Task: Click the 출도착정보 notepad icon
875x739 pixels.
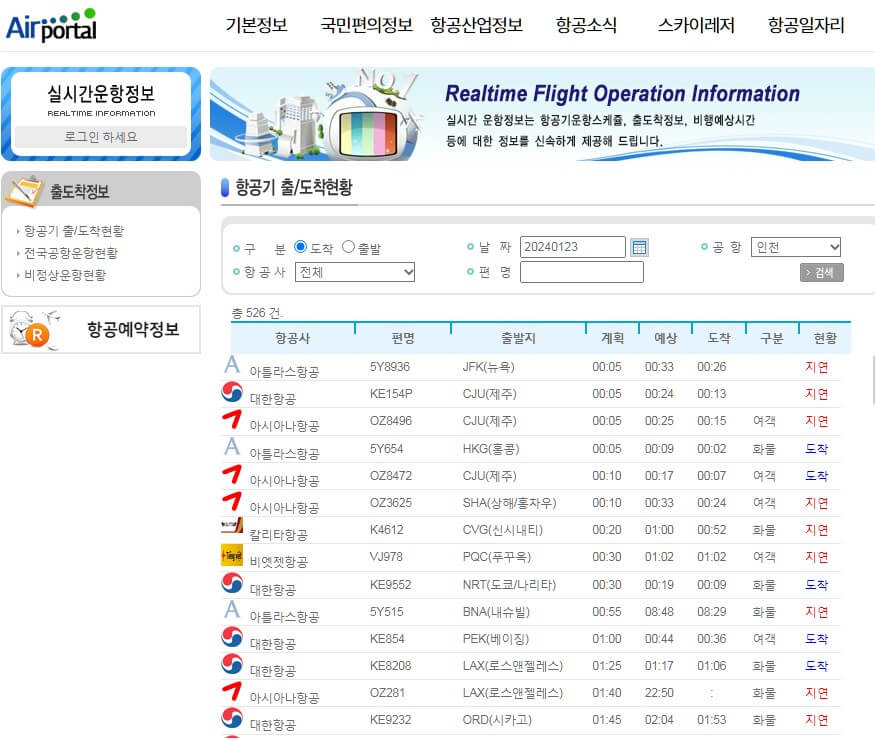Action: point(24,191)
